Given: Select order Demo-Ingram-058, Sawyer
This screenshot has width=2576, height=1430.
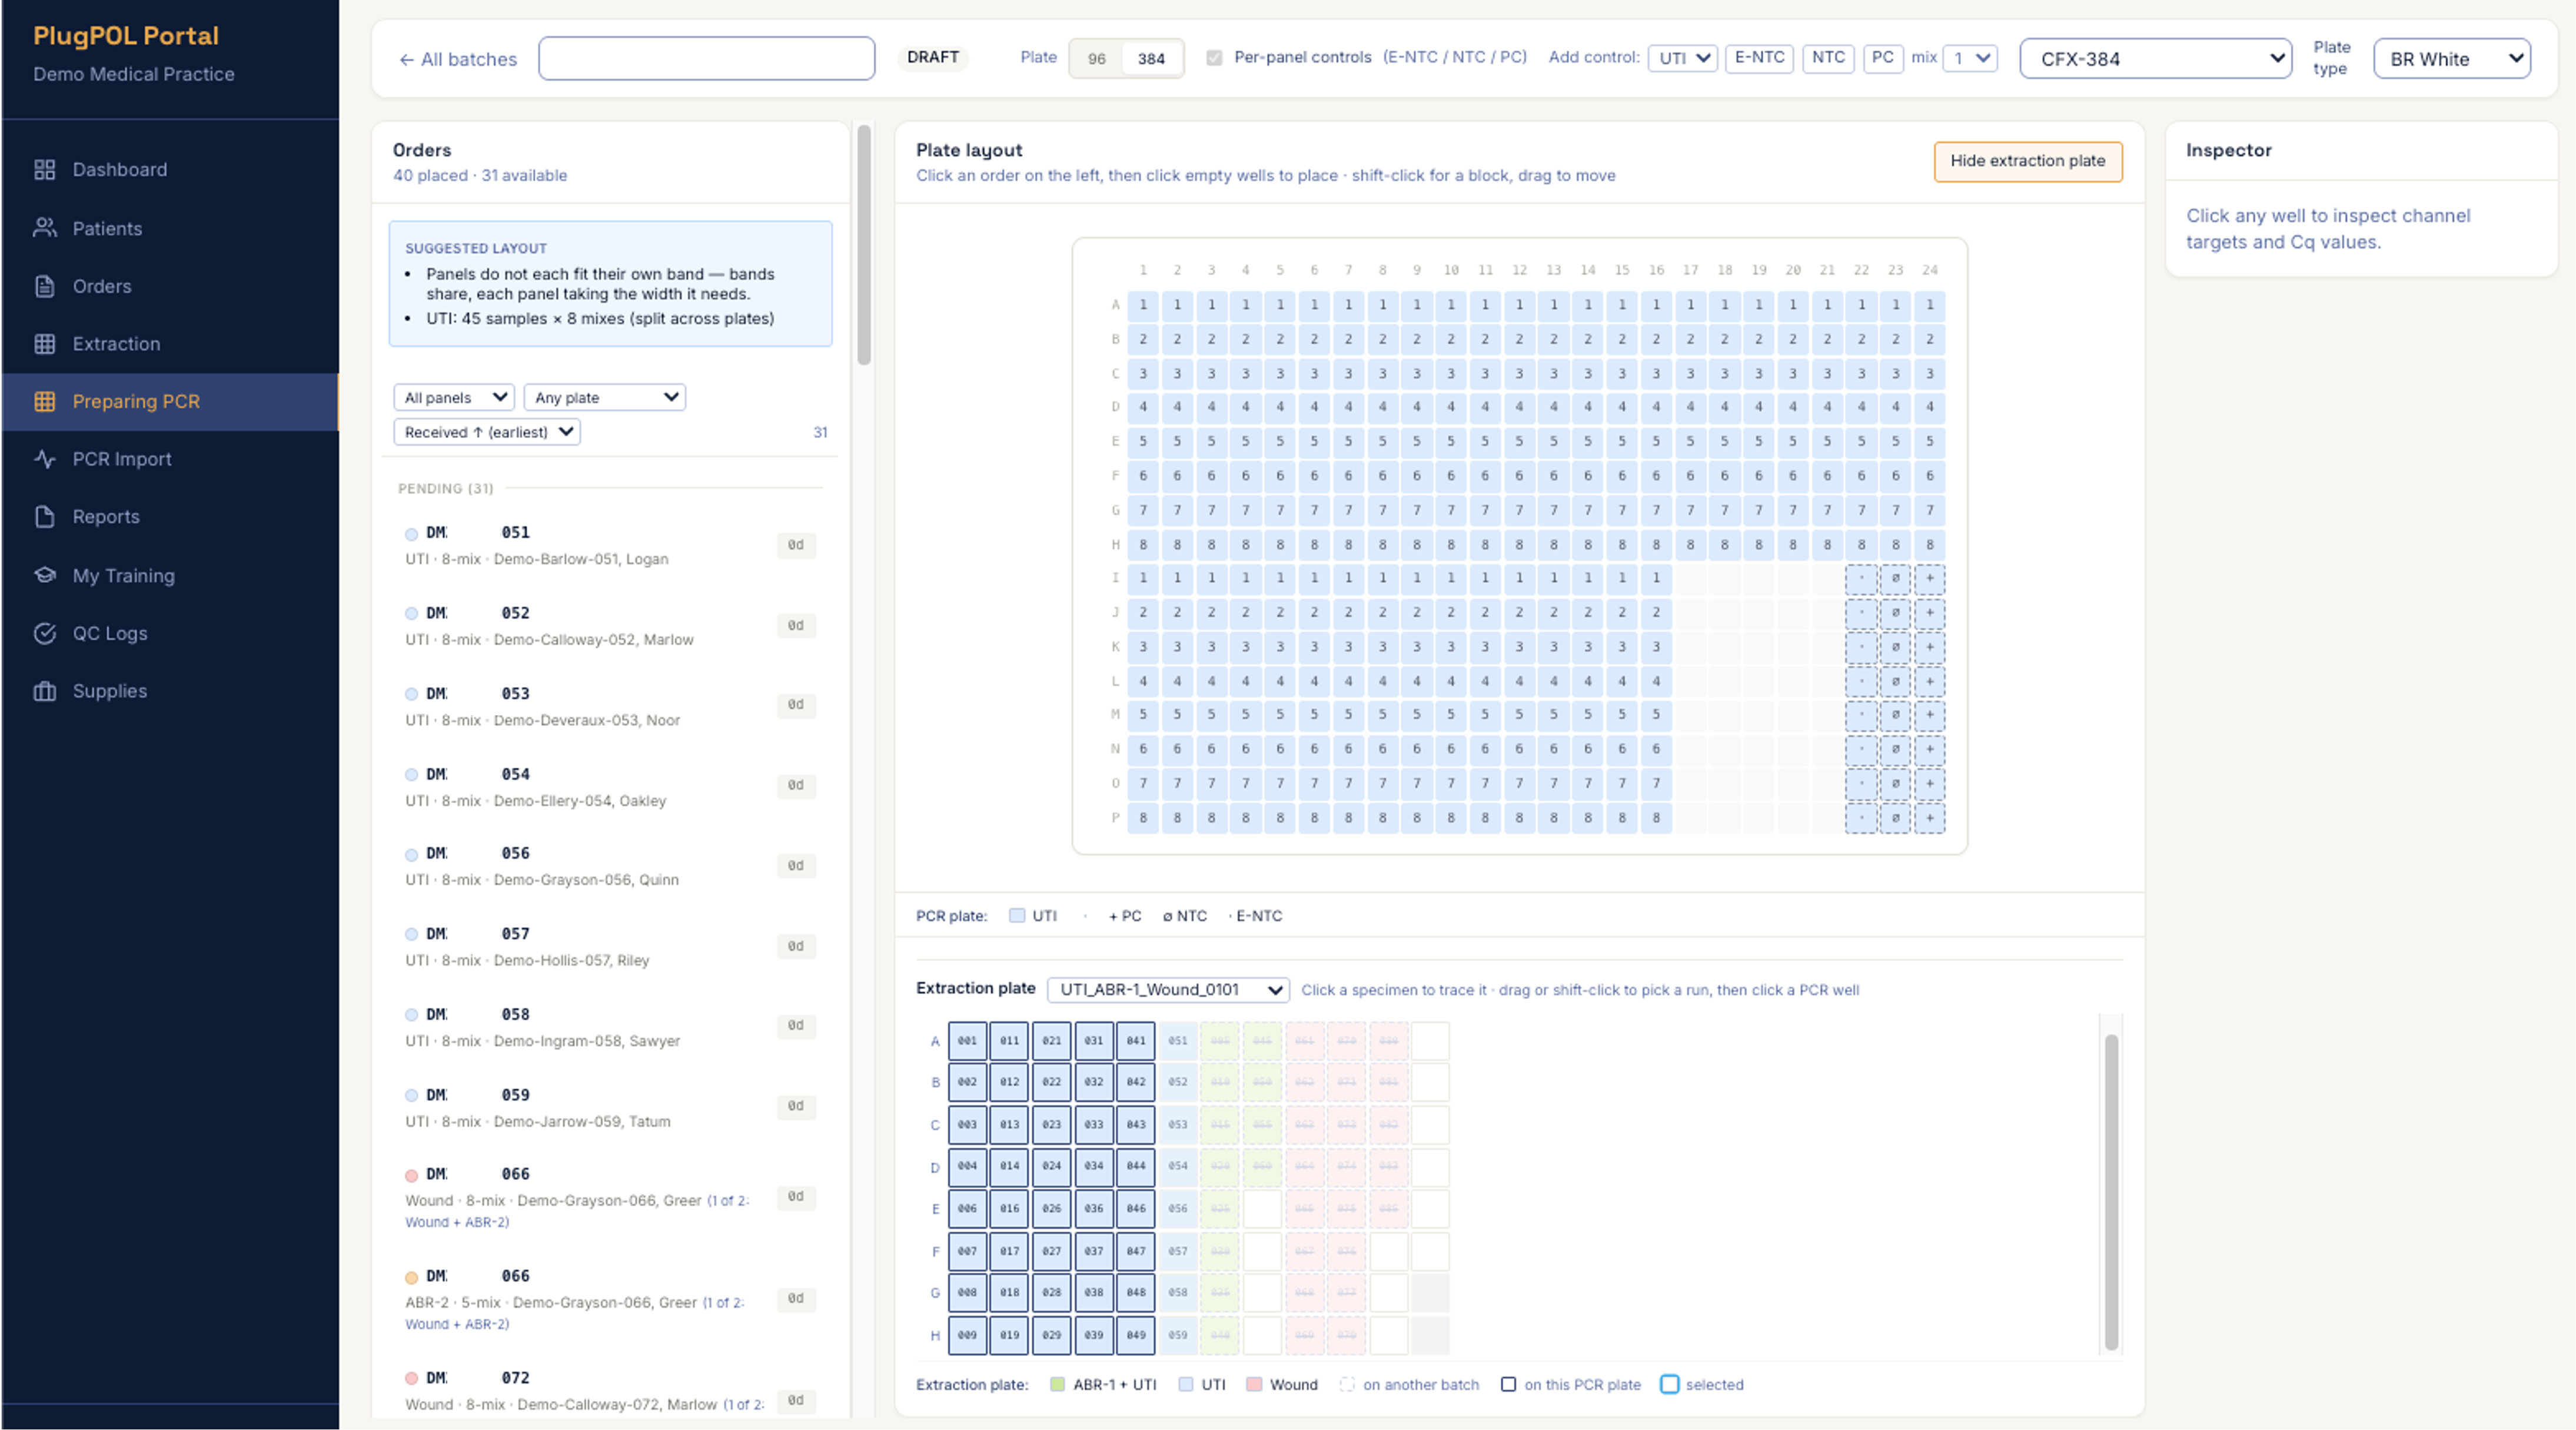Looking at the screenshot, I should pyautogui.click(x=610, y=1027).
